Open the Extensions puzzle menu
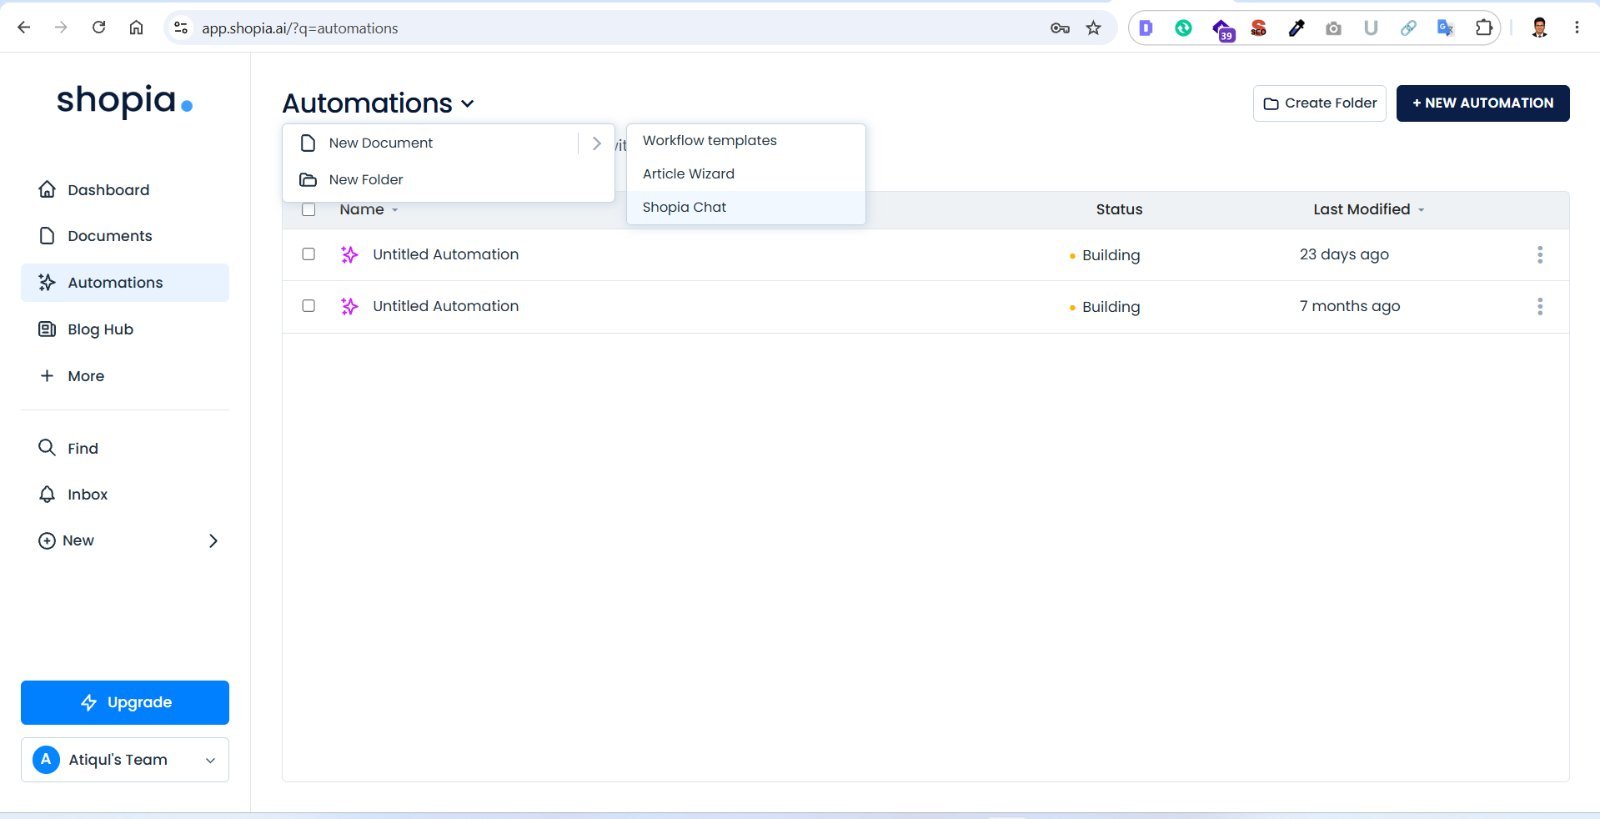This screenshot has height=819, width=1600. pyautogui.click(x=1484, y=28)
